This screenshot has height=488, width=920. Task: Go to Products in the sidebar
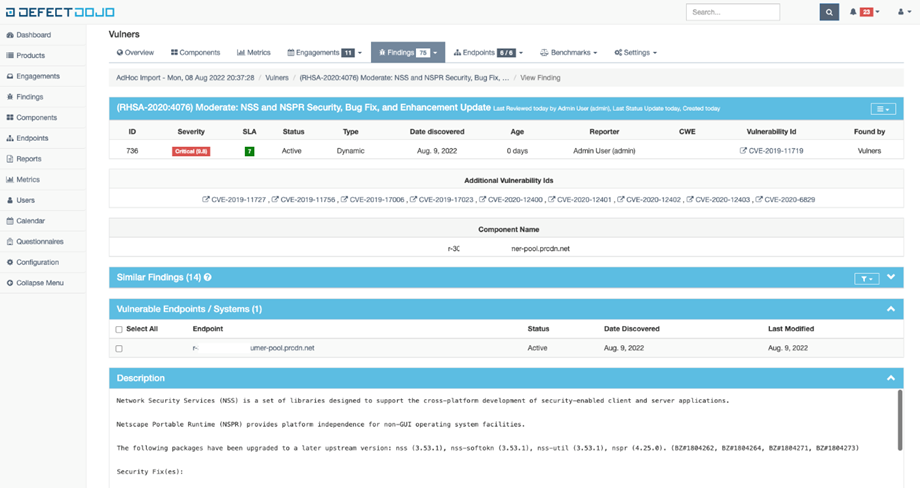click(30, 55)
